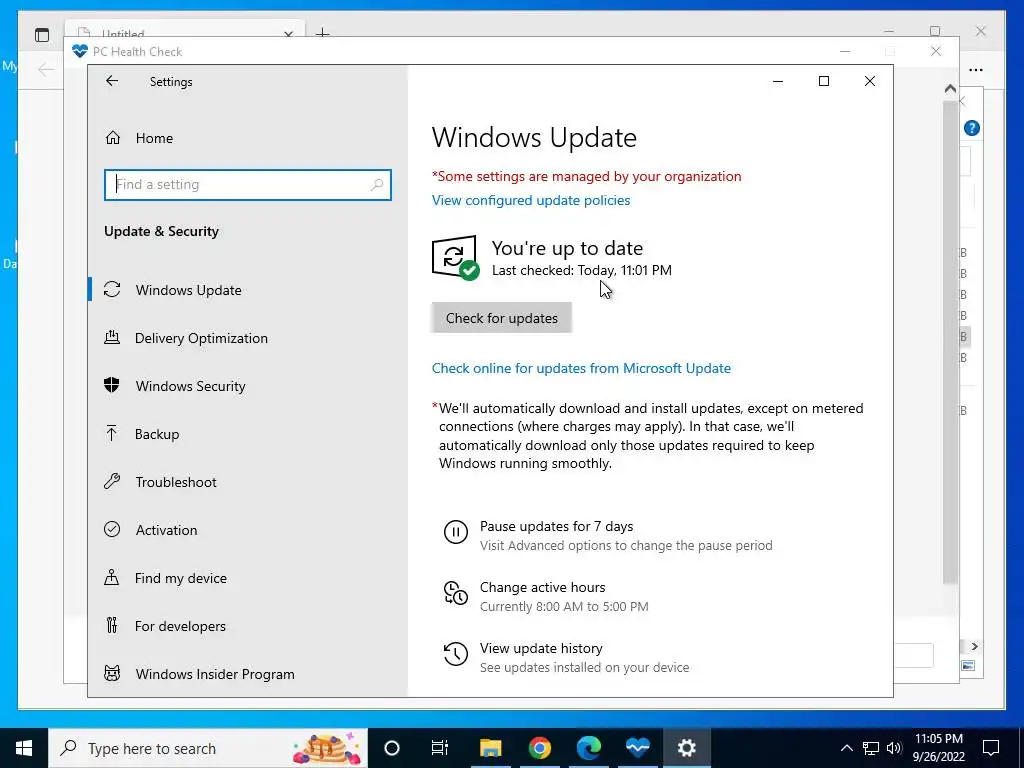
Task: Select the Untitled tab in background window
Action: 185,32
